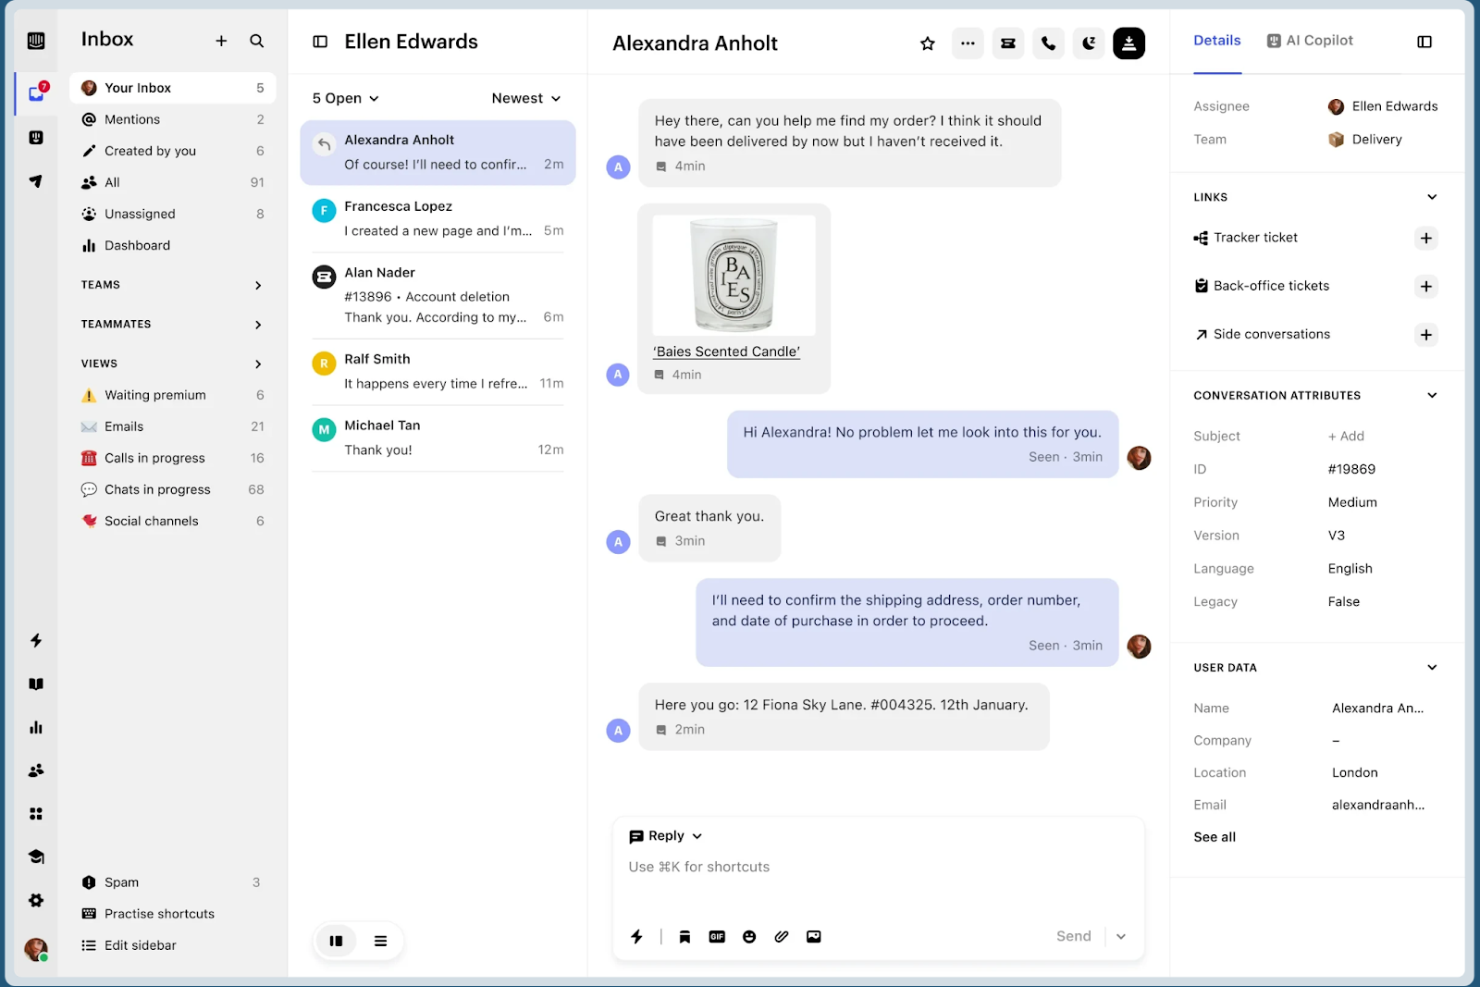
Task: Collapse the Links section
Action: [x=1430, y=196]
